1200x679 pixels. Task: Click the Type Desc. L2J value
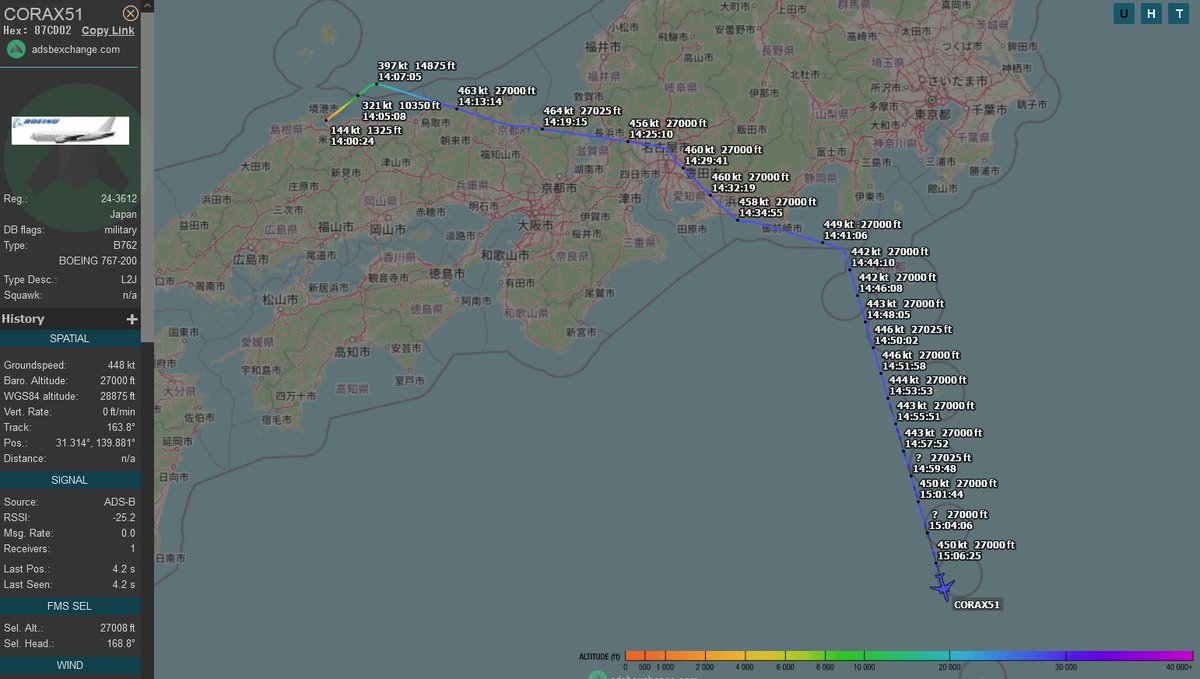pos(127,280)
